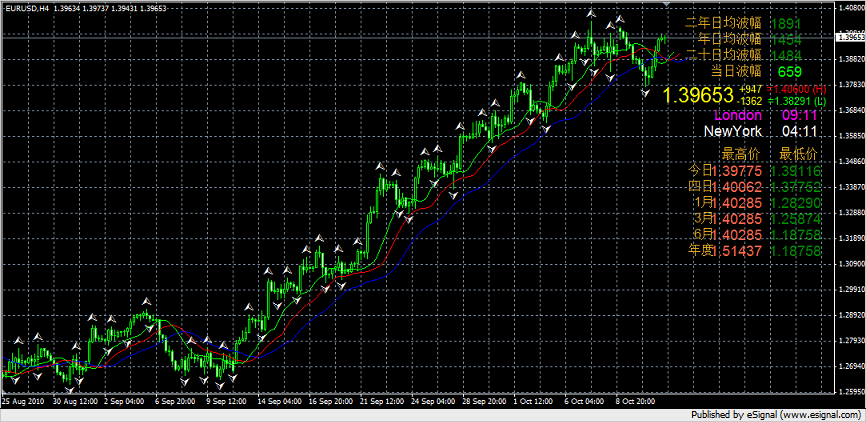
Task: Click the large yellow 1.39653 price
Action: pos(698,95)
